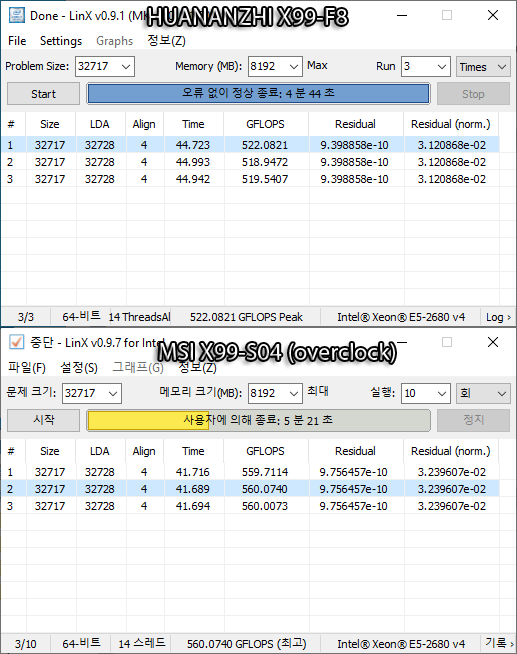Click the 시작 button in bottom window
517x654 pixels.
click(x=43, y=420)
